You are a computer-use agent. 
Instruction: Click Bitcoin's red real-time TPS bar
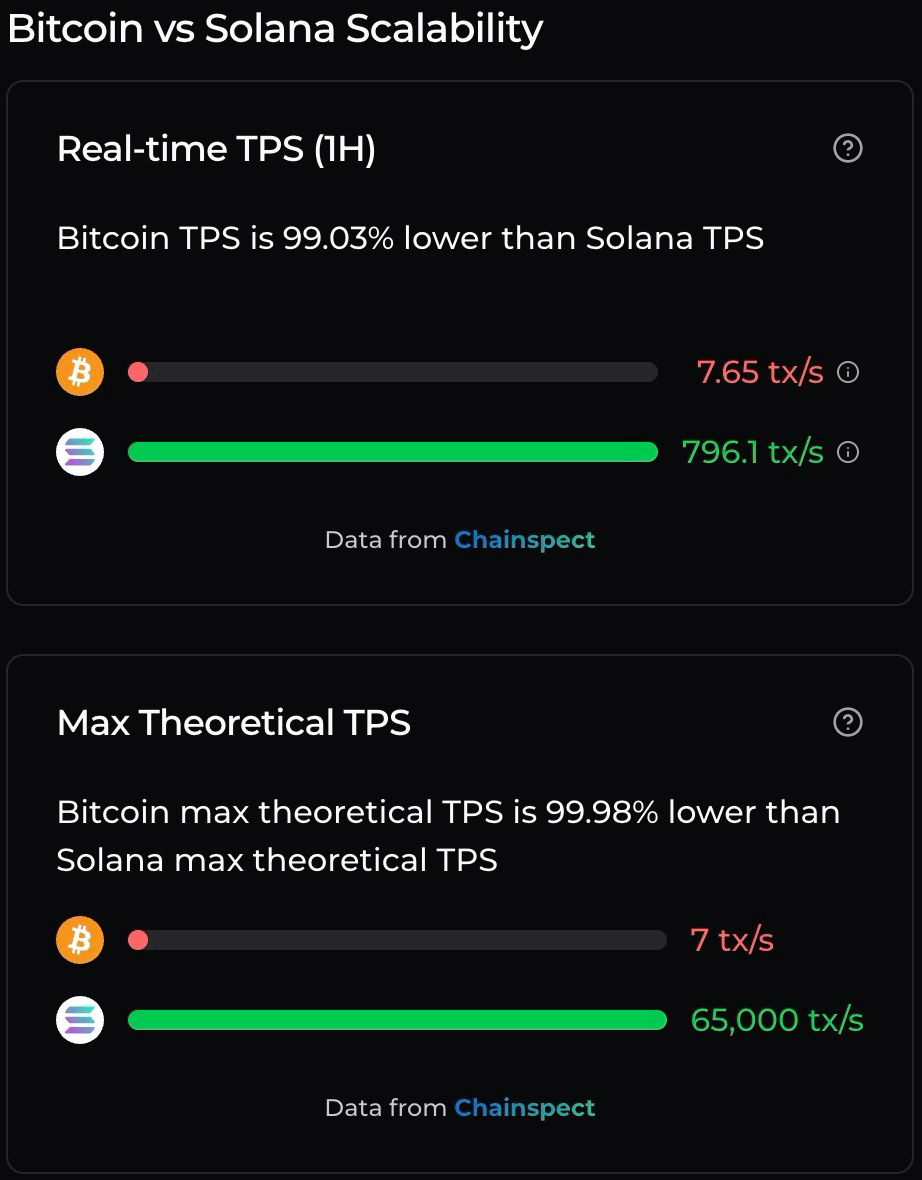click(392, 372)
